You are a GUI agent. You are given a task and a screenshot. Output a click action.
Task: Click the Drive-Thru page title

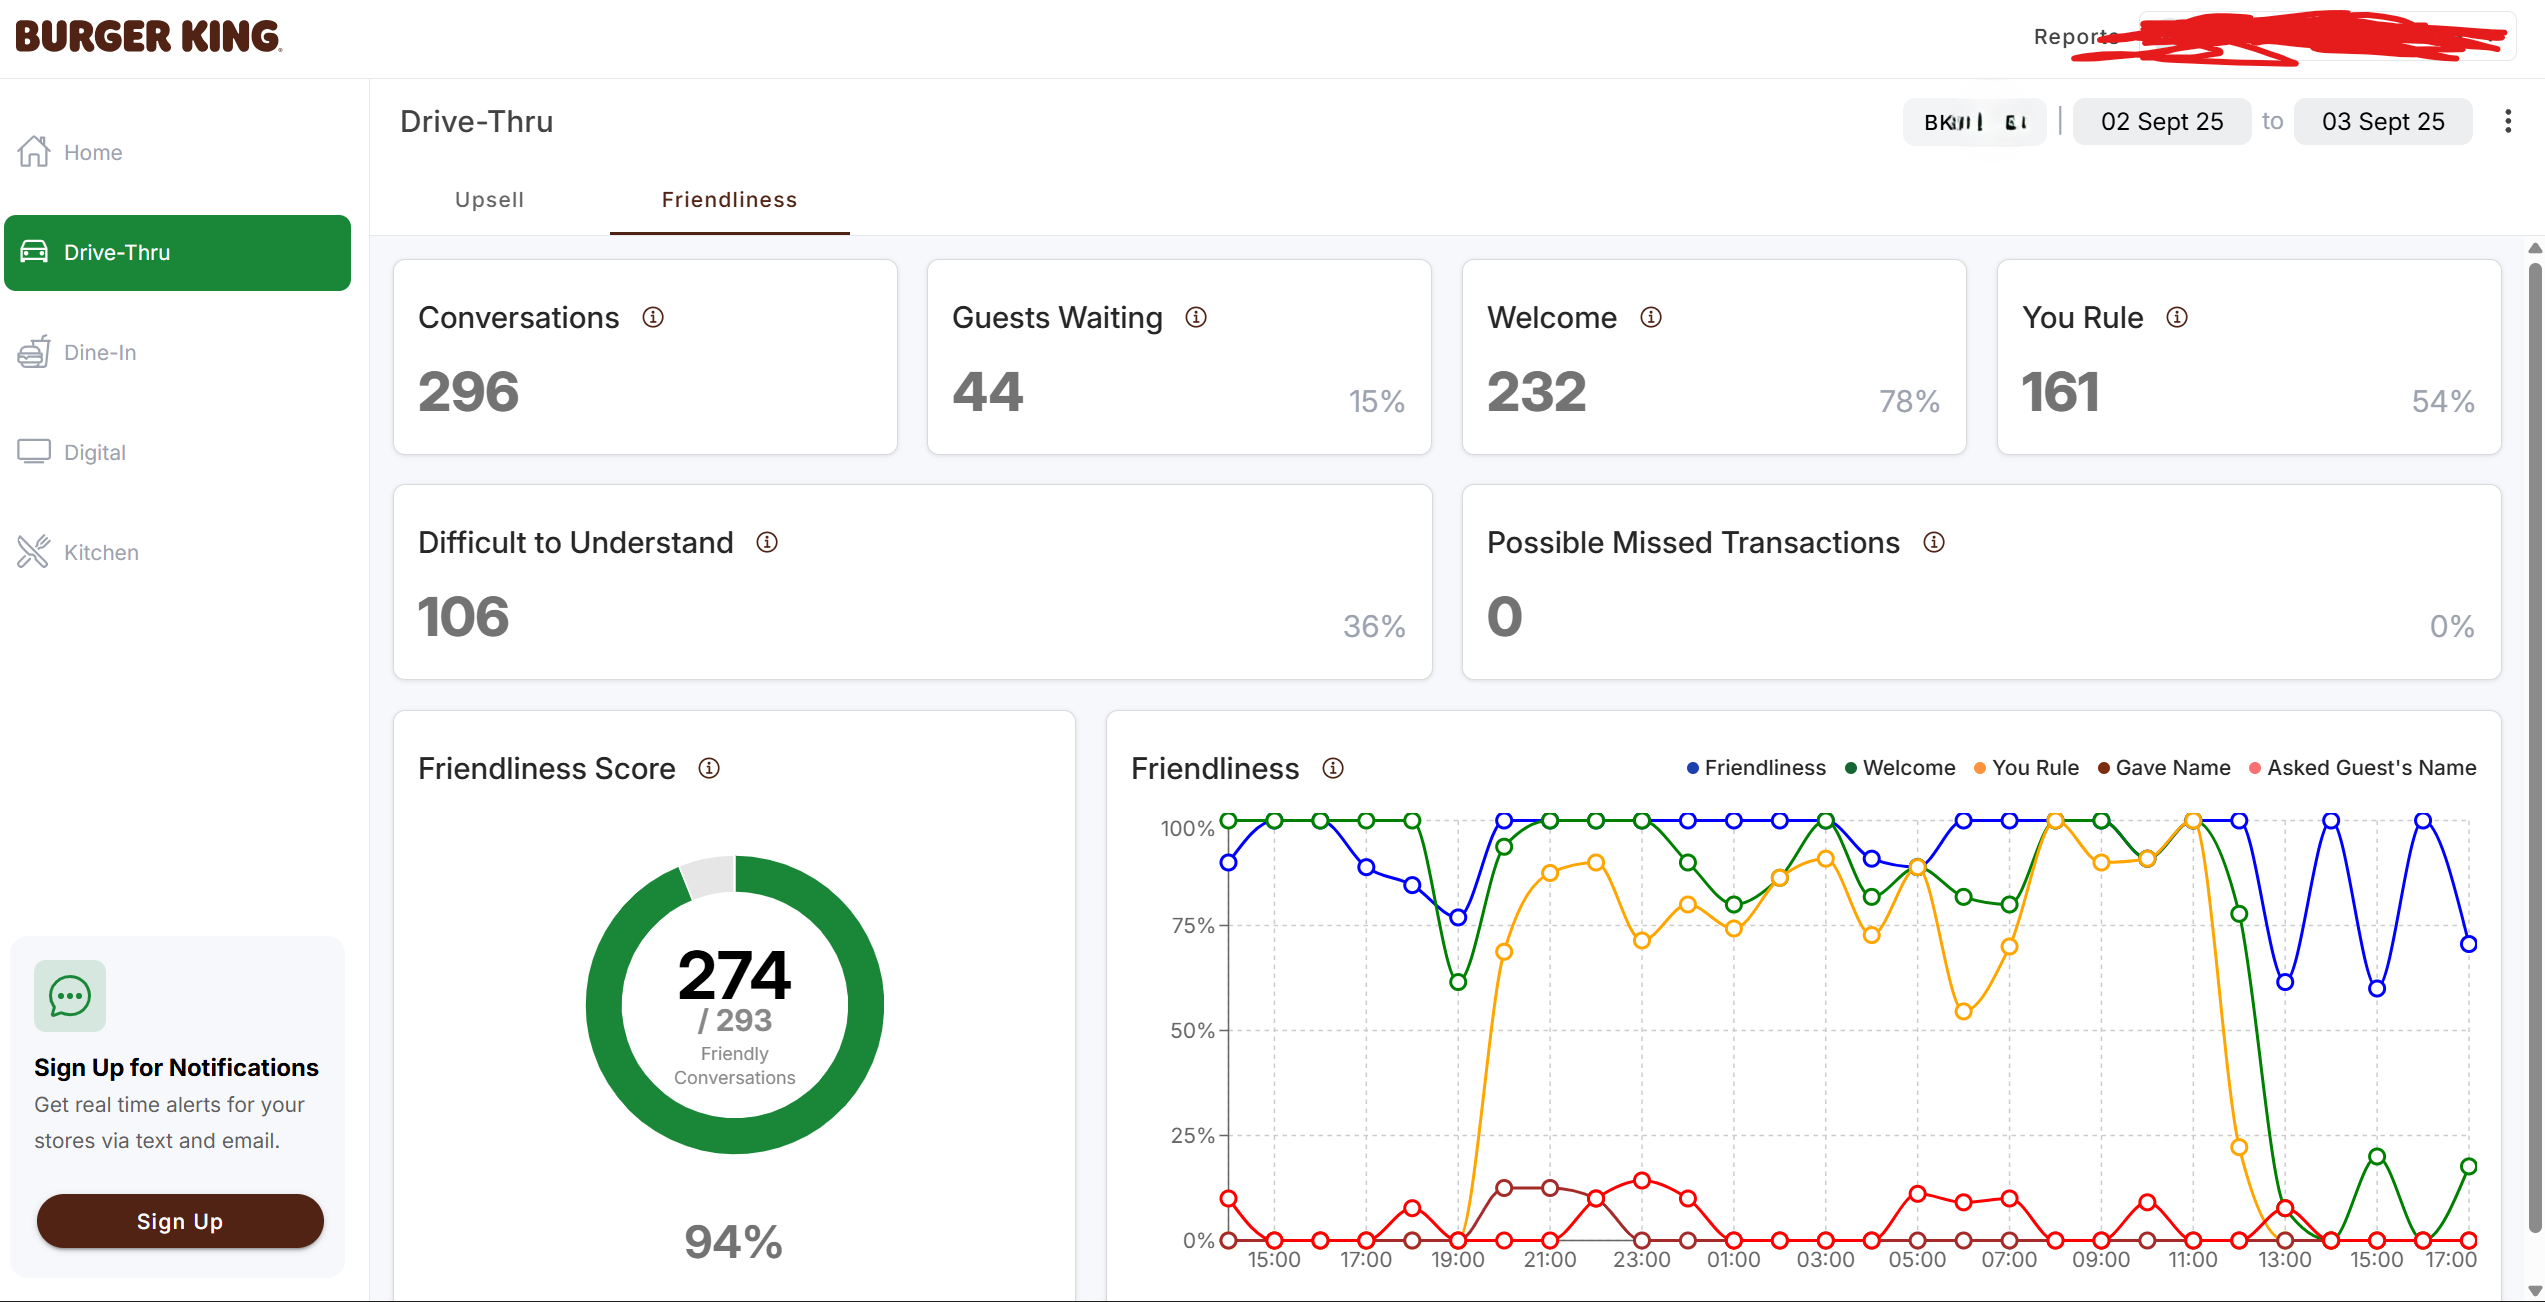(x=476, y=121)
